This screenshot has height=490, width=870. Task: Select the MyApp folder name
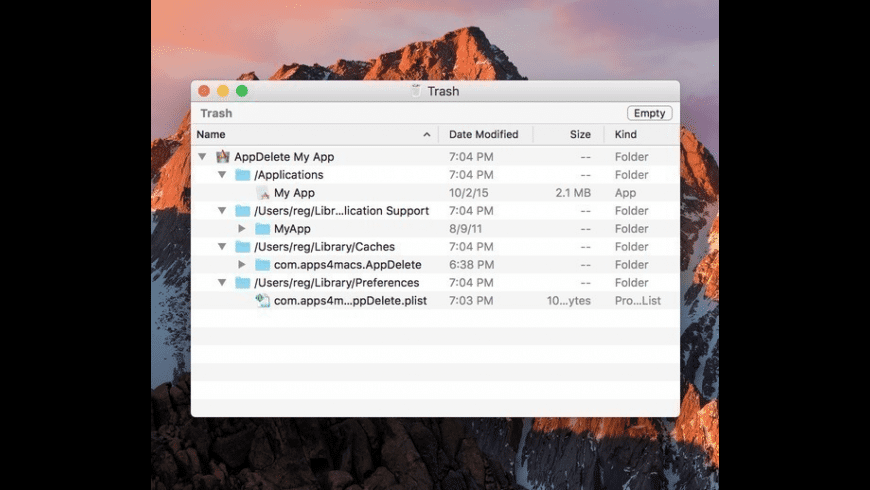(292, 229)
